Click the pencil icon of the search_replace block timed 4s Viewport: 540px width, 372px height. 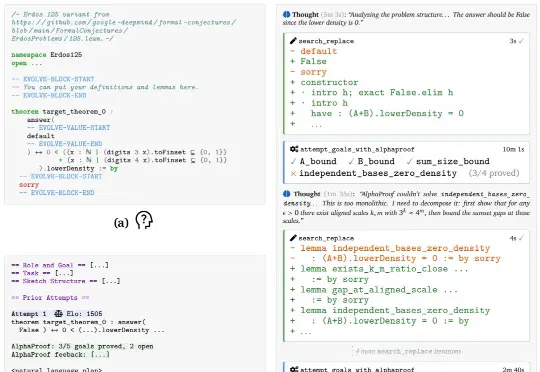point(293,238)
